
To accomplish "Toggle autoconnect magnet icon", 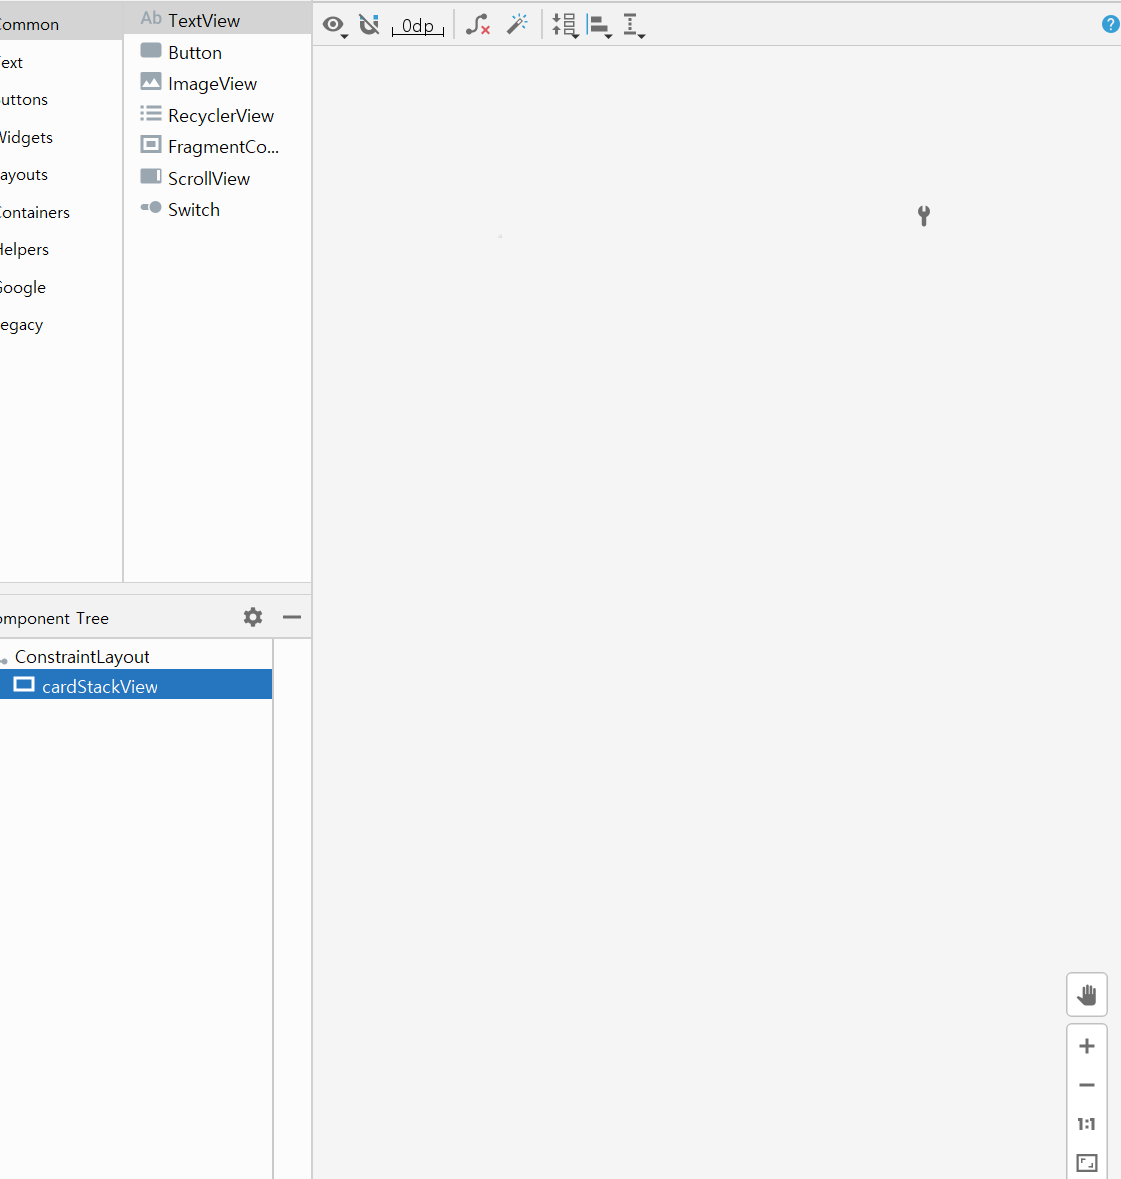I will [369, 25].
